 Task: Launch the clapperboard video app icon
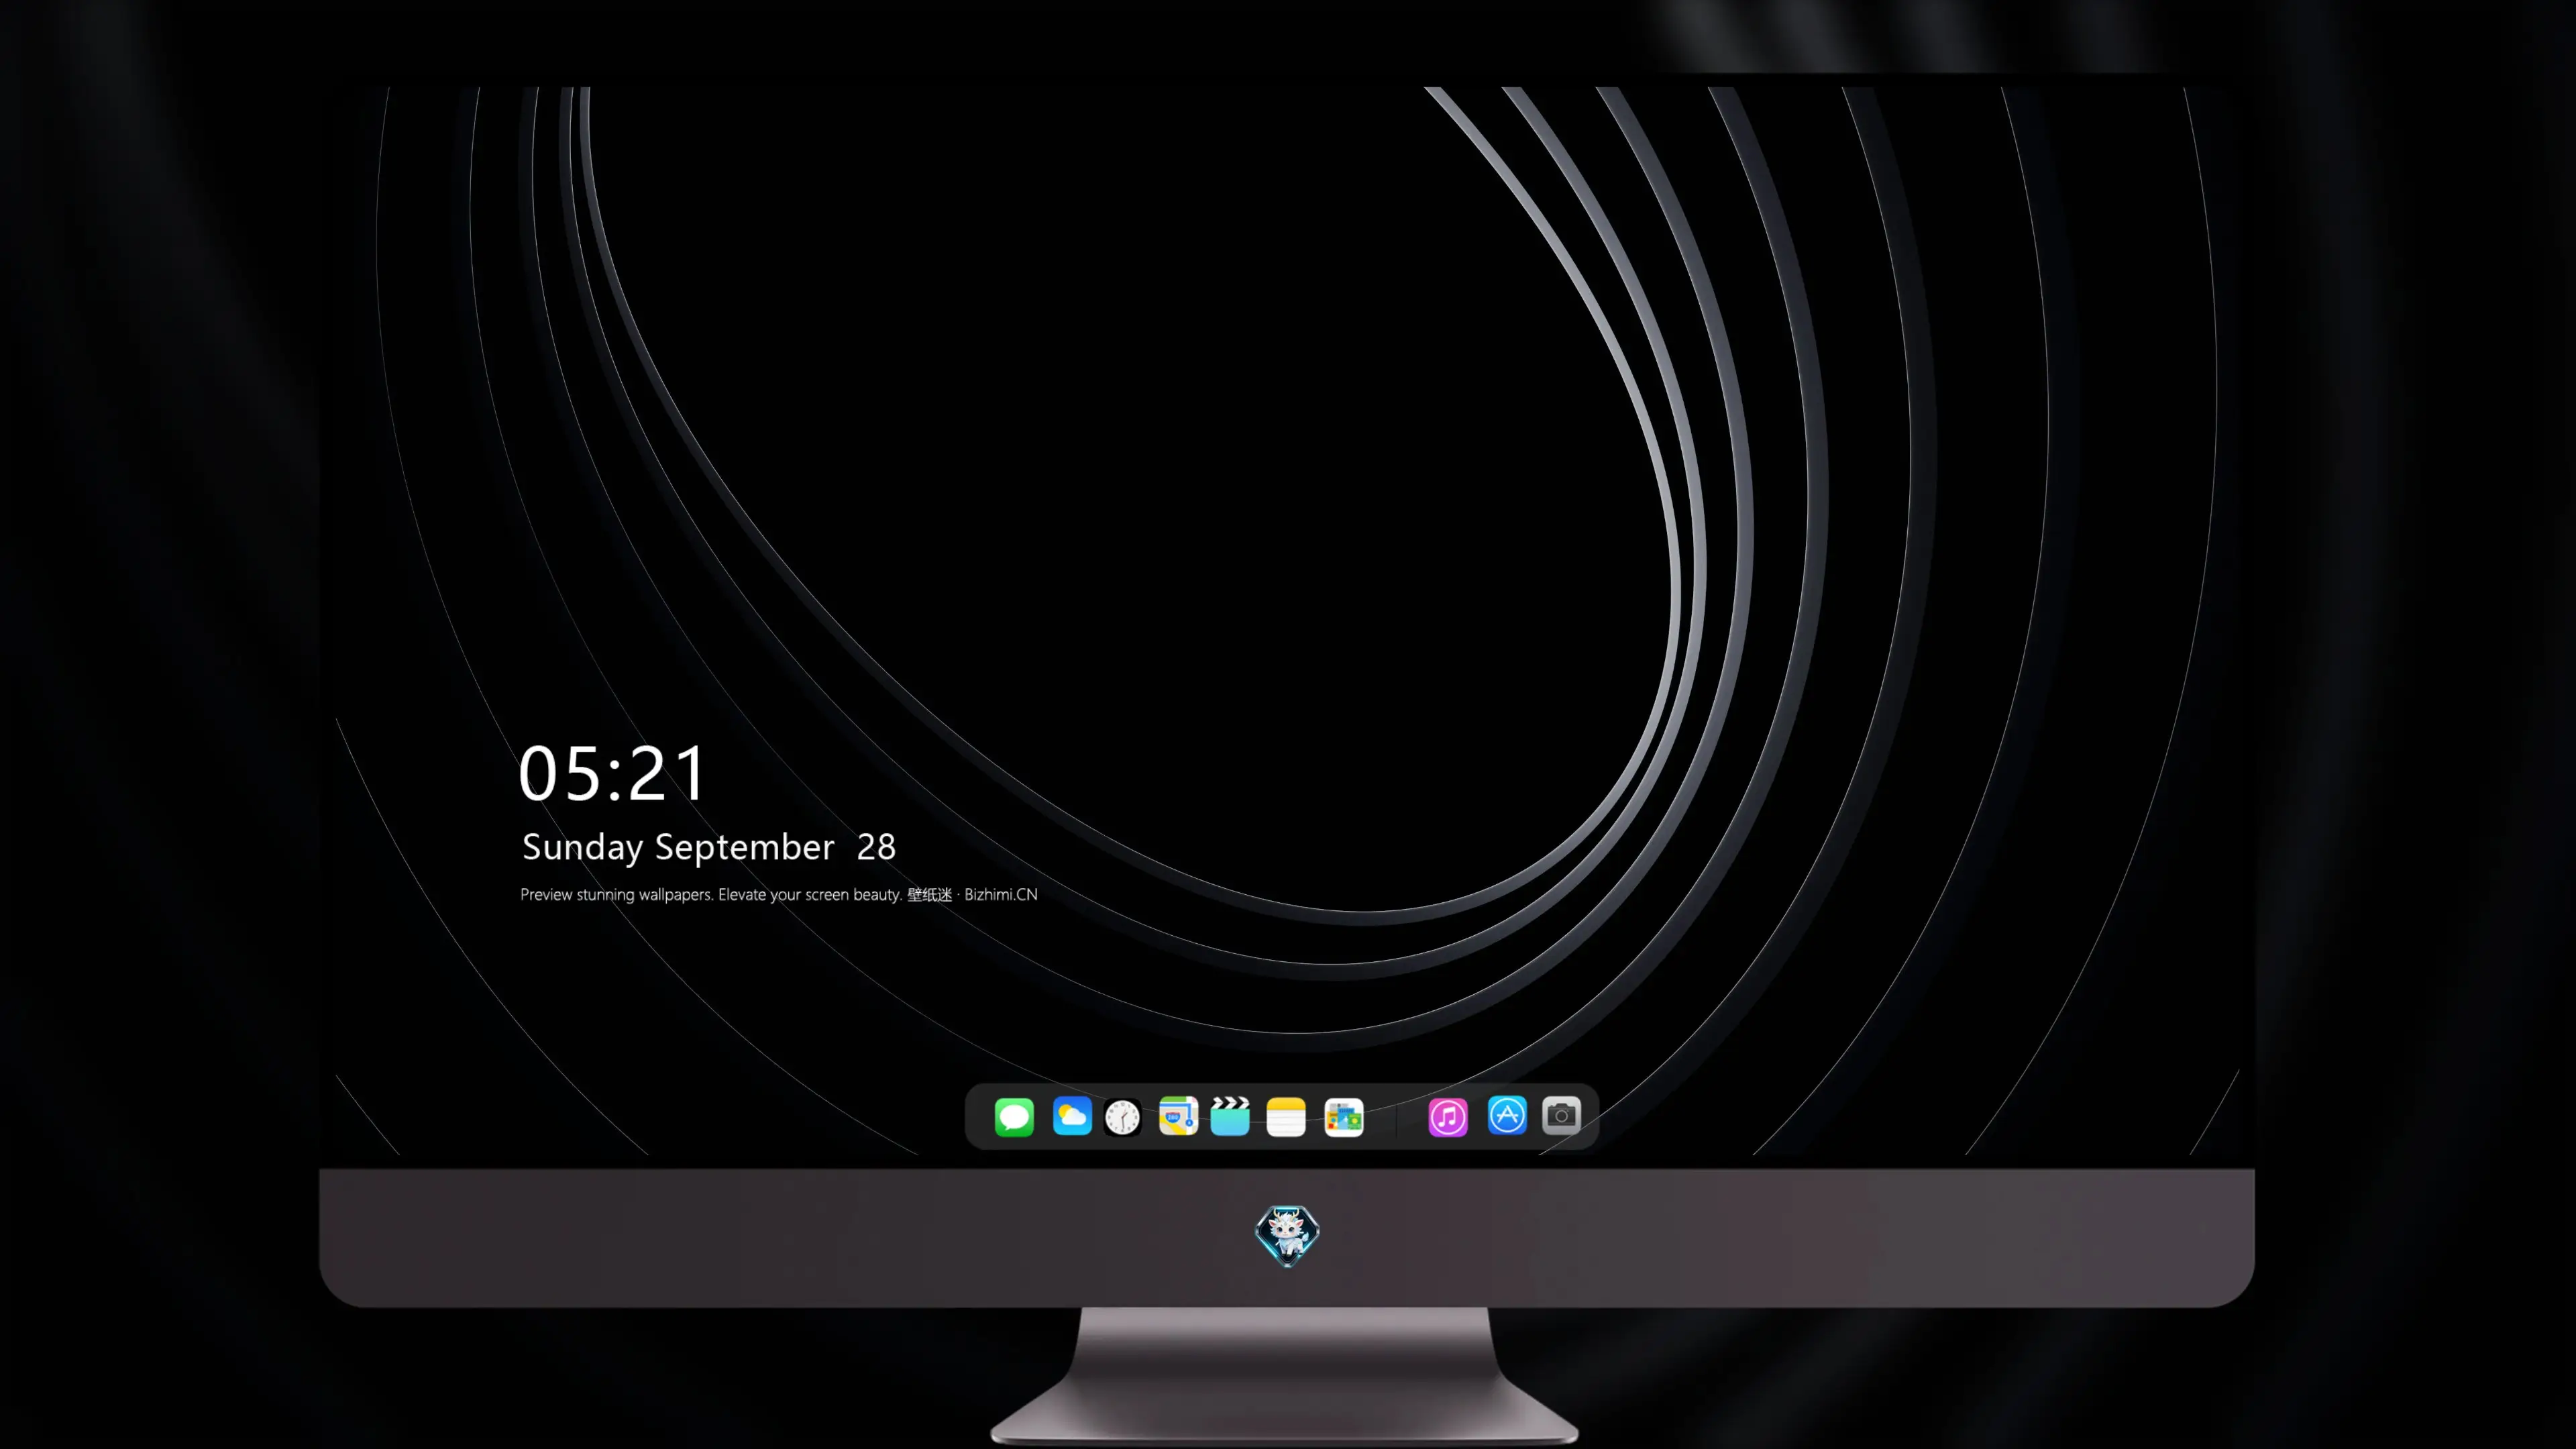click(x=1230, y=1116)
